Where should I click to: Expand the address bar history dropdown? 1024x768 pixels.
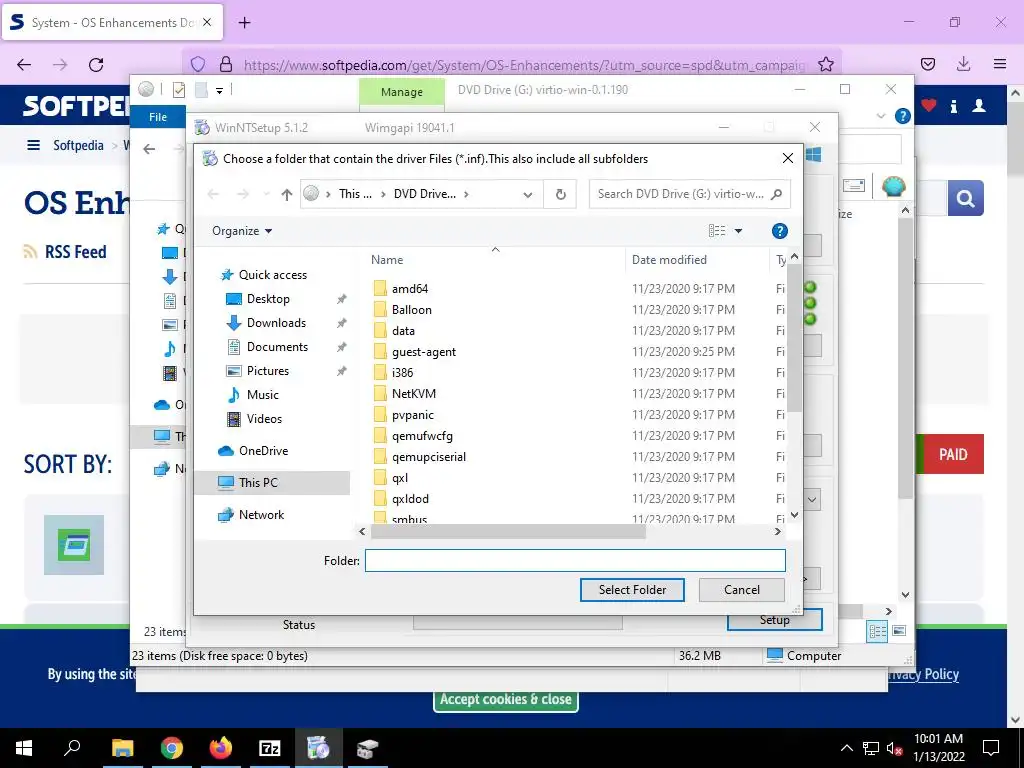[x=528, y=194]
